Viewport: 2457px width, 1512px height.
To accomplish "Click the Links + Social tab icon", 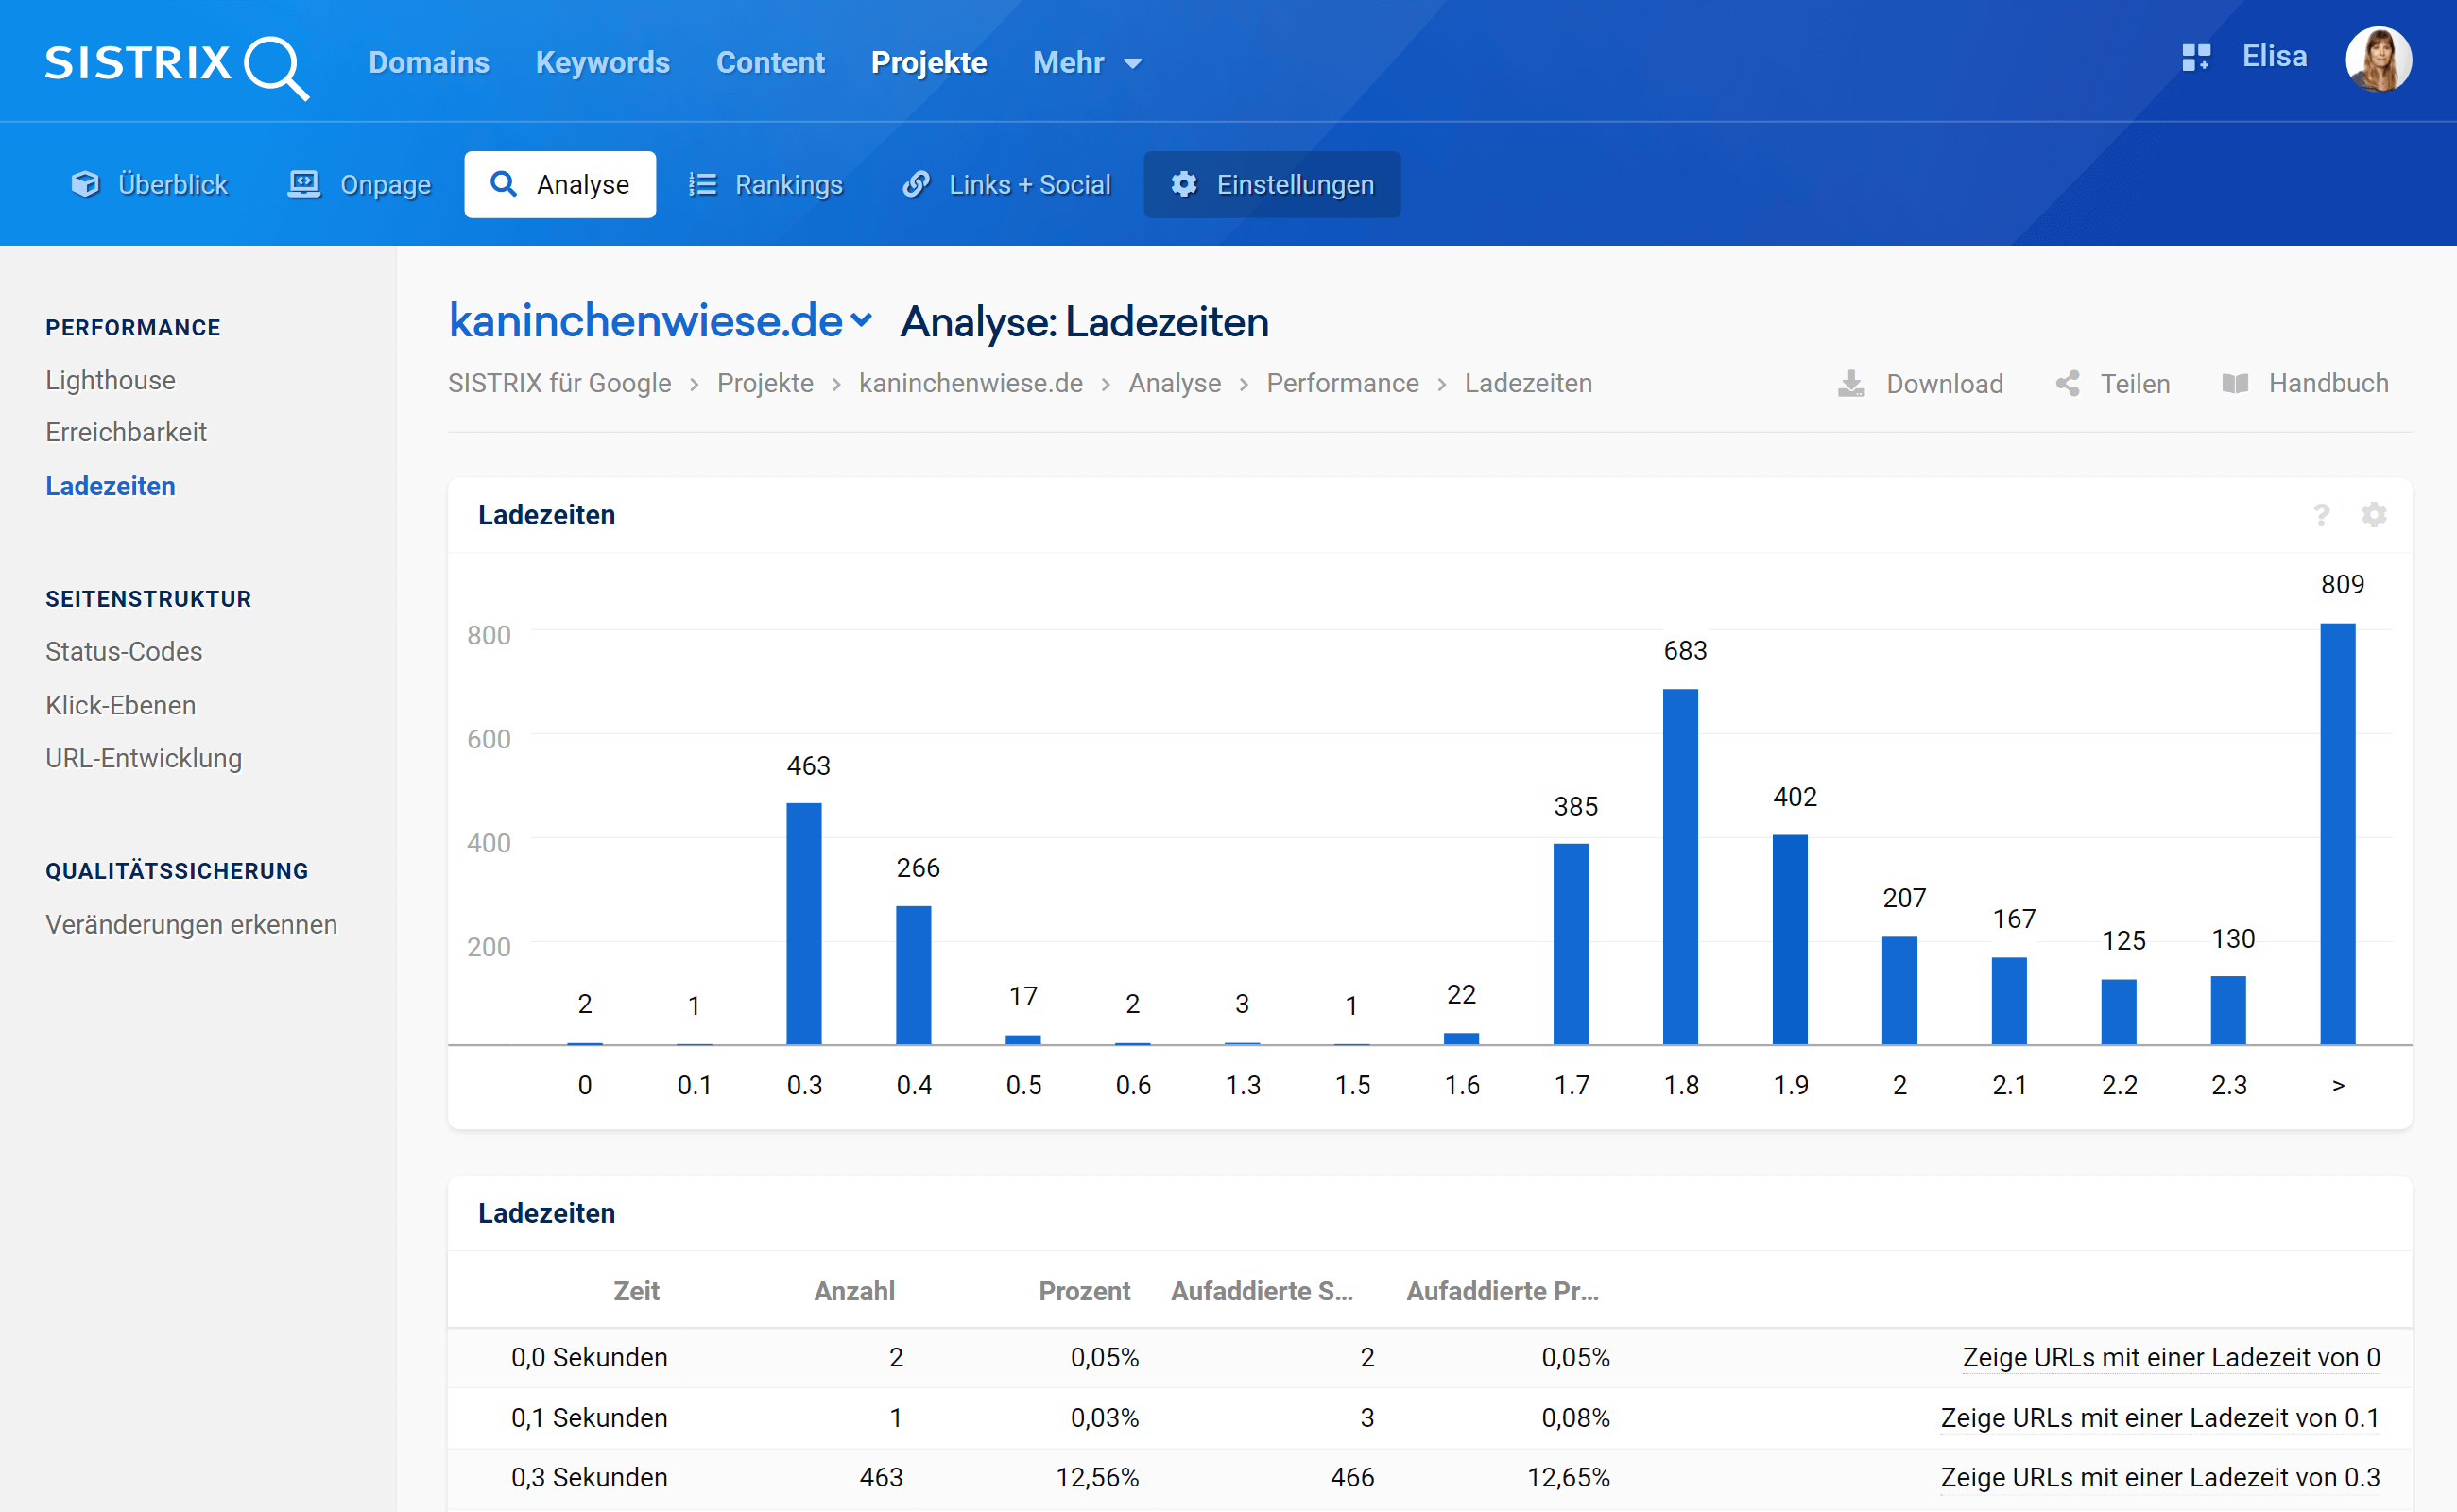I will 916,184.
